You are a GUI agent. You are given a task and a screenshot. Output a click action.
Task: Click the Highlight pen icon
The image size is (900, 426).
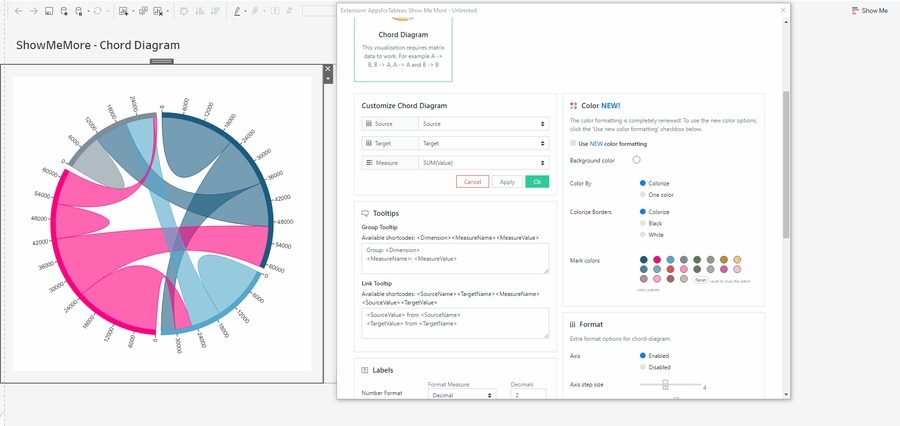click(238, 11)
